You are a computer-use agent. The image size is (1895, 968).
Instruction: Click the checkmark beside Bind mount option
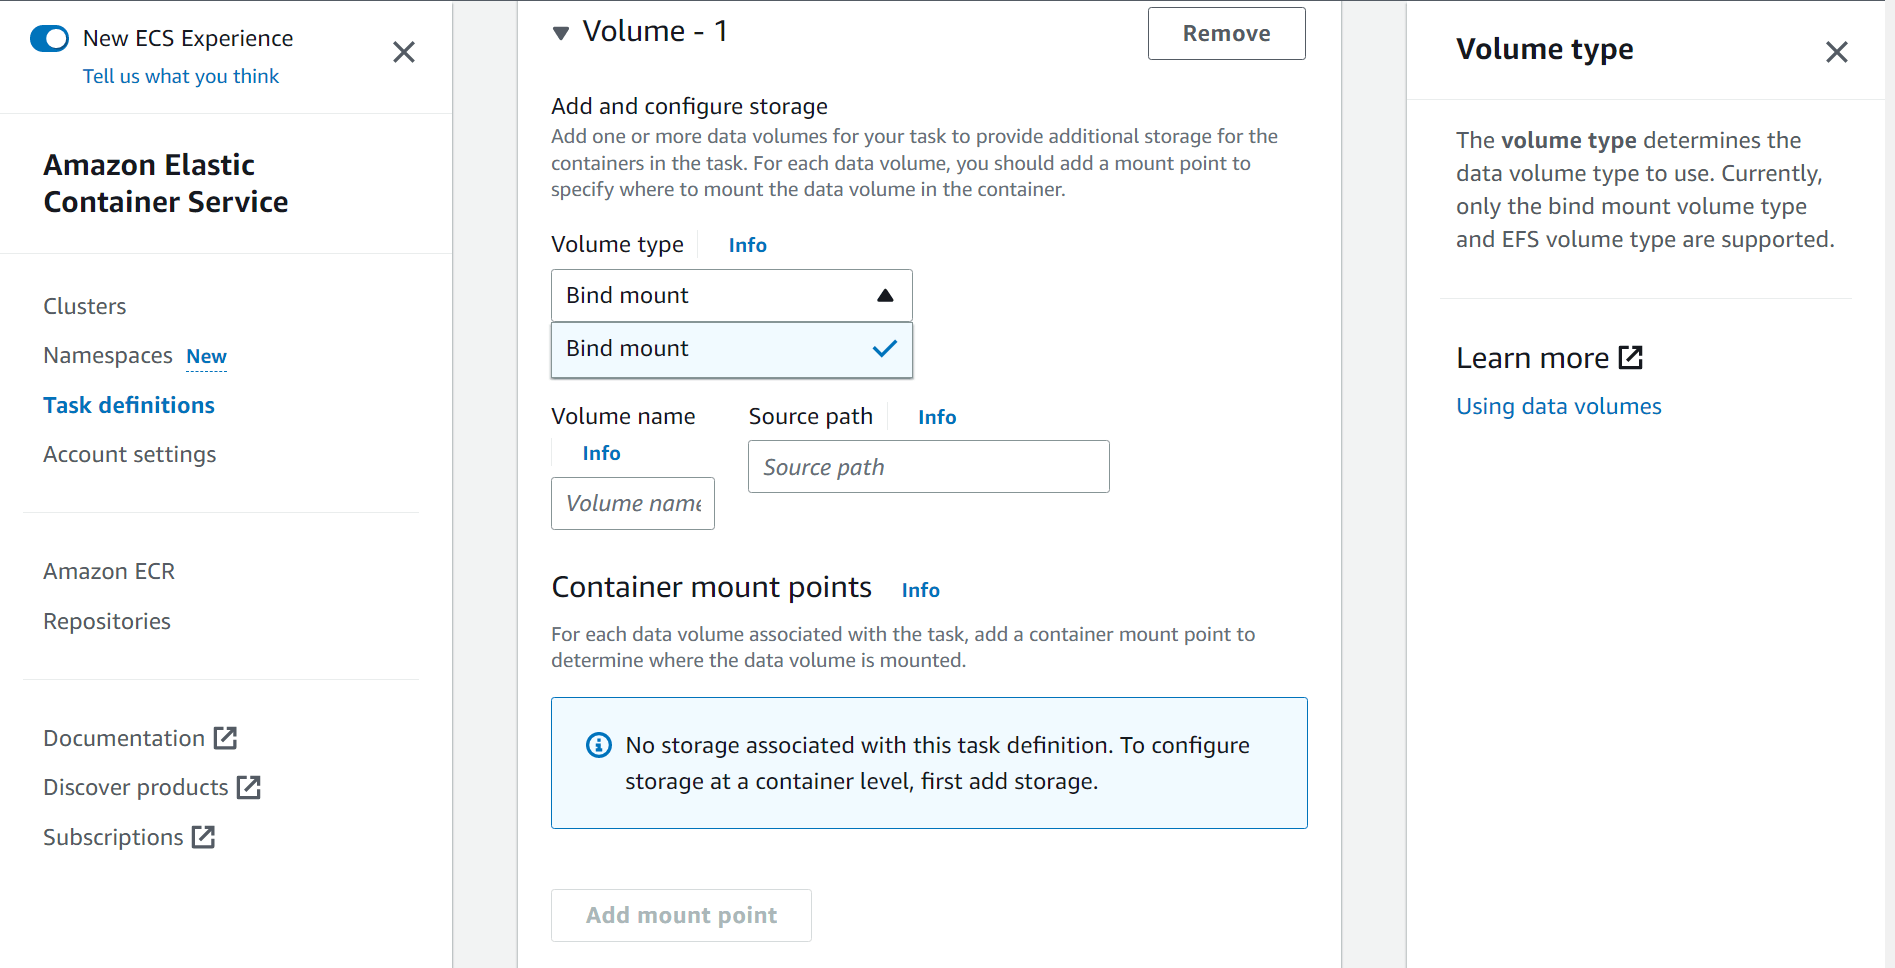pyautogui.click(x=884, y=348)
